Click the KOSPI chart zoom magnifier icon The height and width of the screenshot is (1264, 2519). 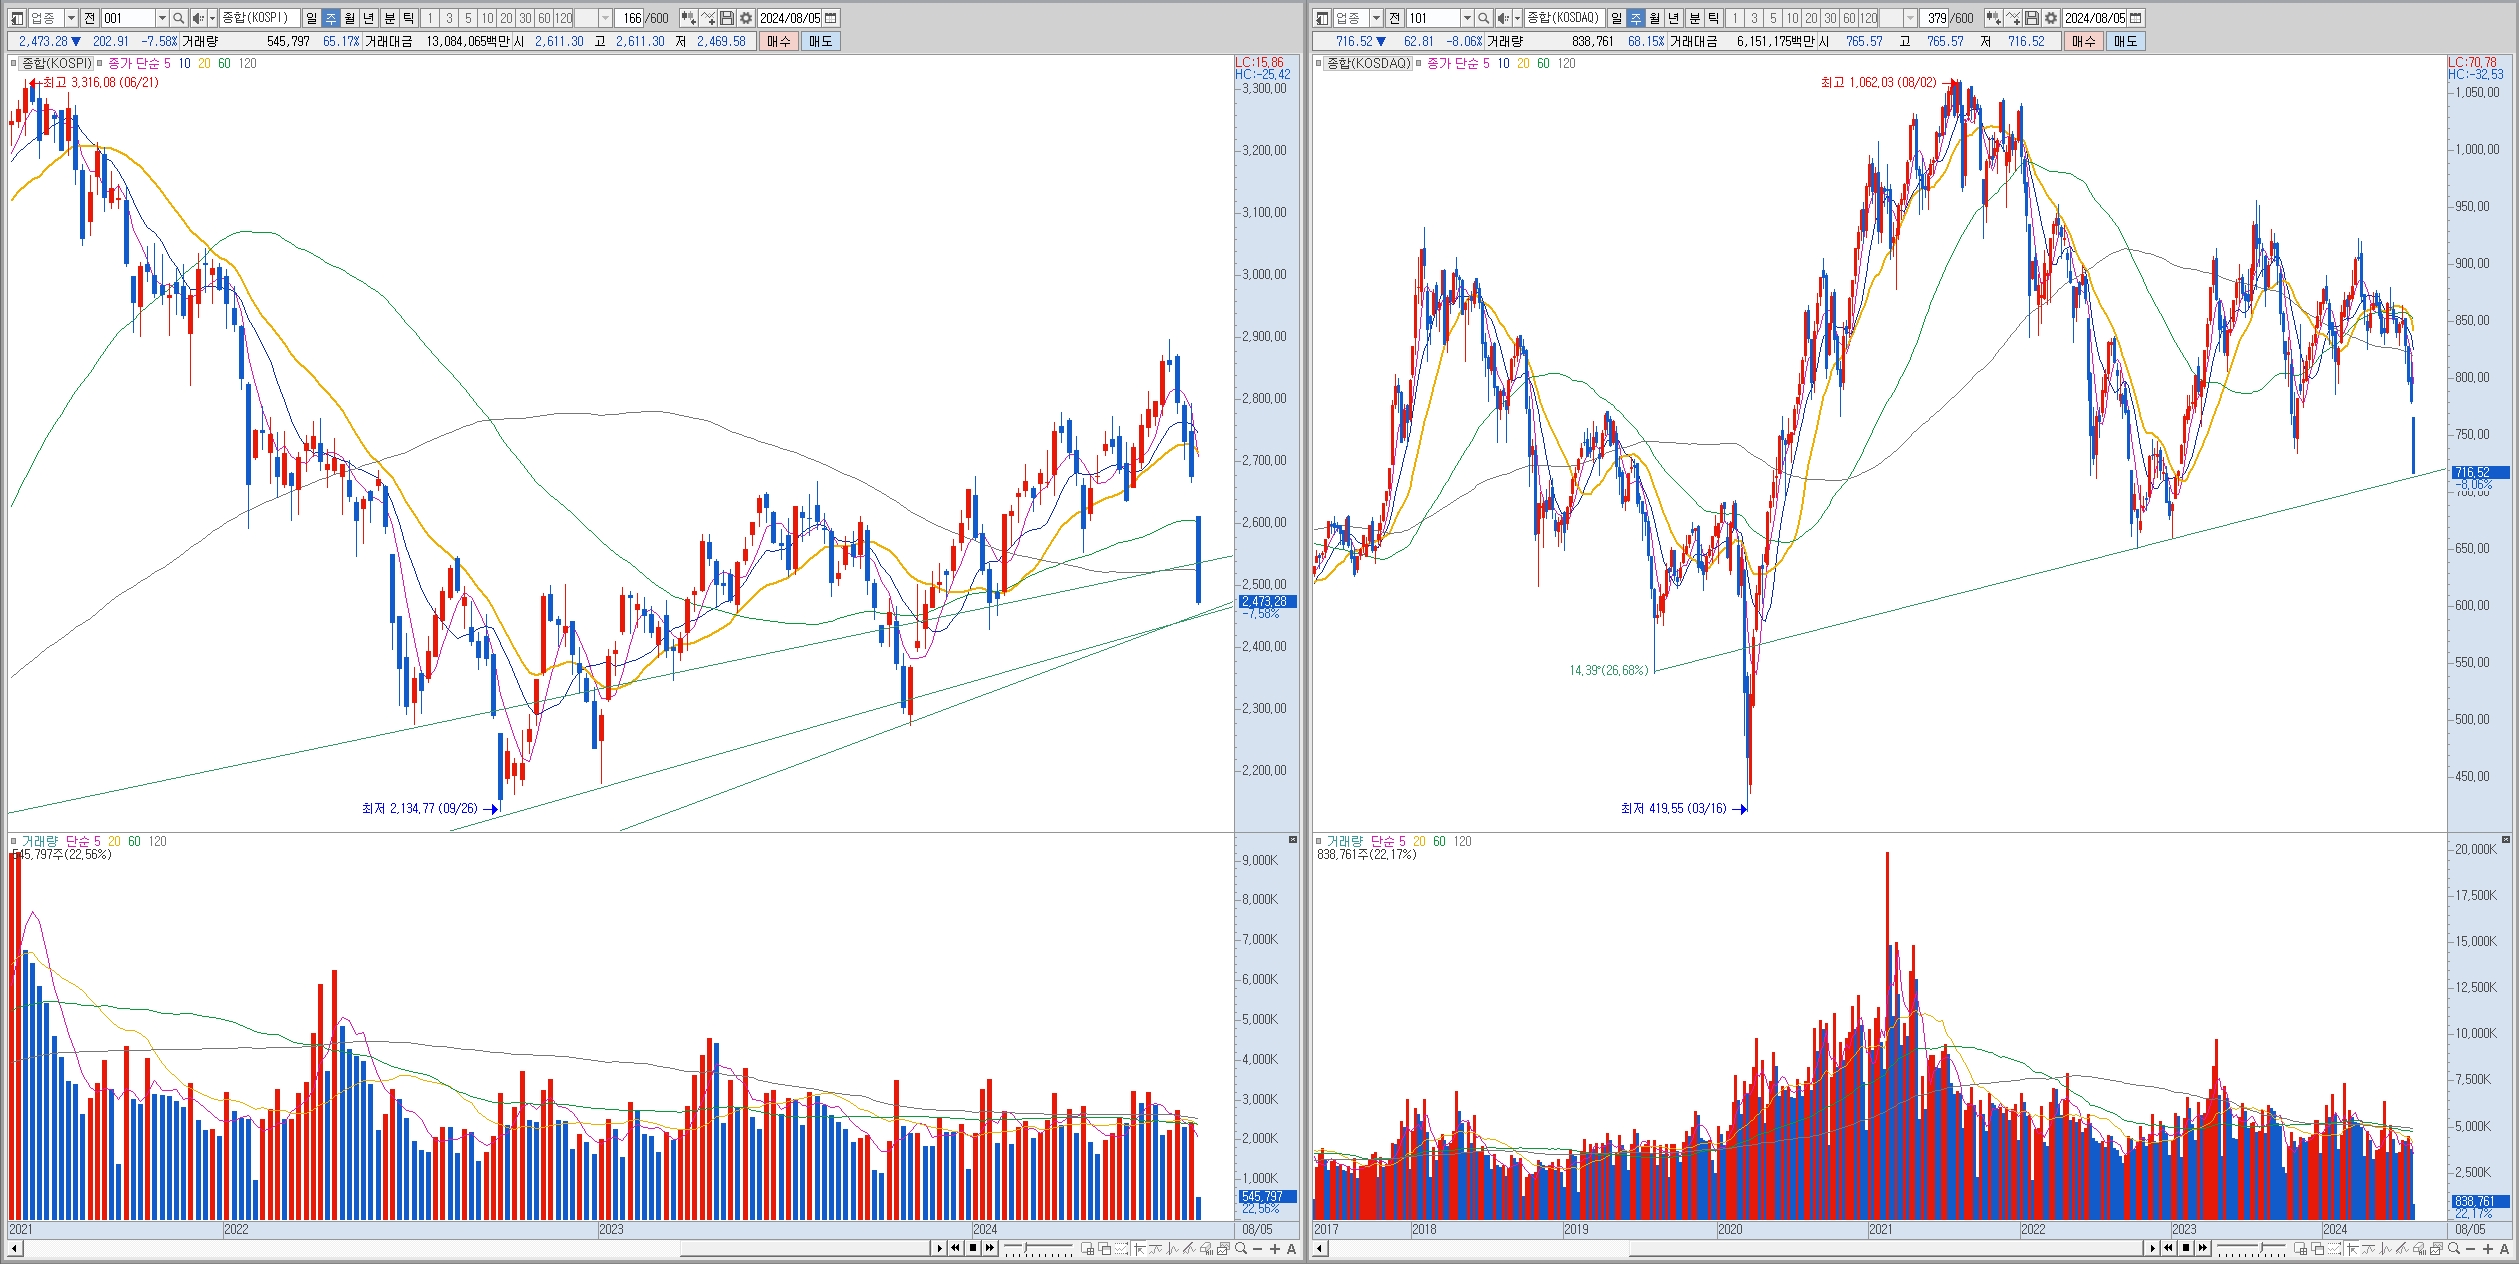(x=1241, y=1248)
